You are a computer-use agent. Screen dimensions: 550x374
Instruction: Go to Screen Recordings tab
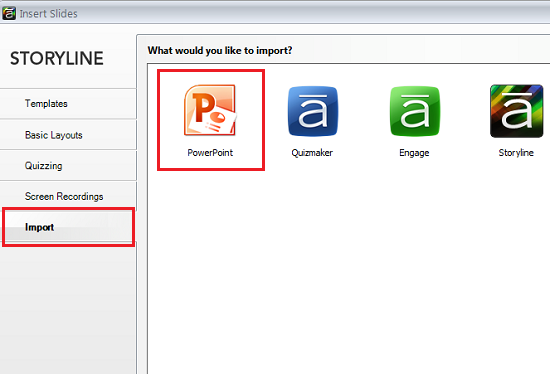click(x=68, y=196)
